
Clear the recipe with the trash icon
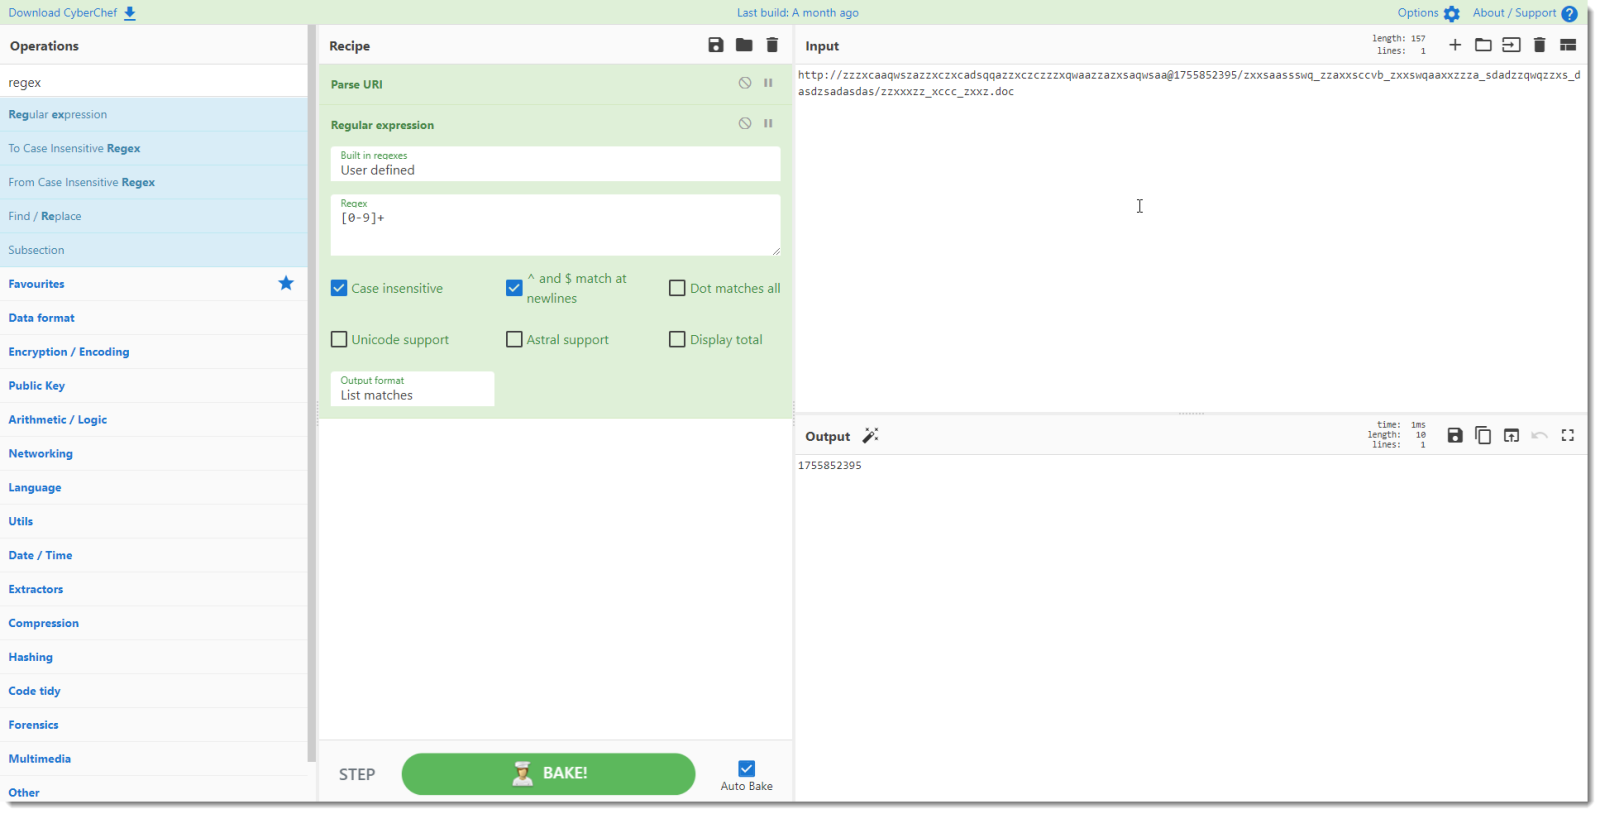click(772, 45)
